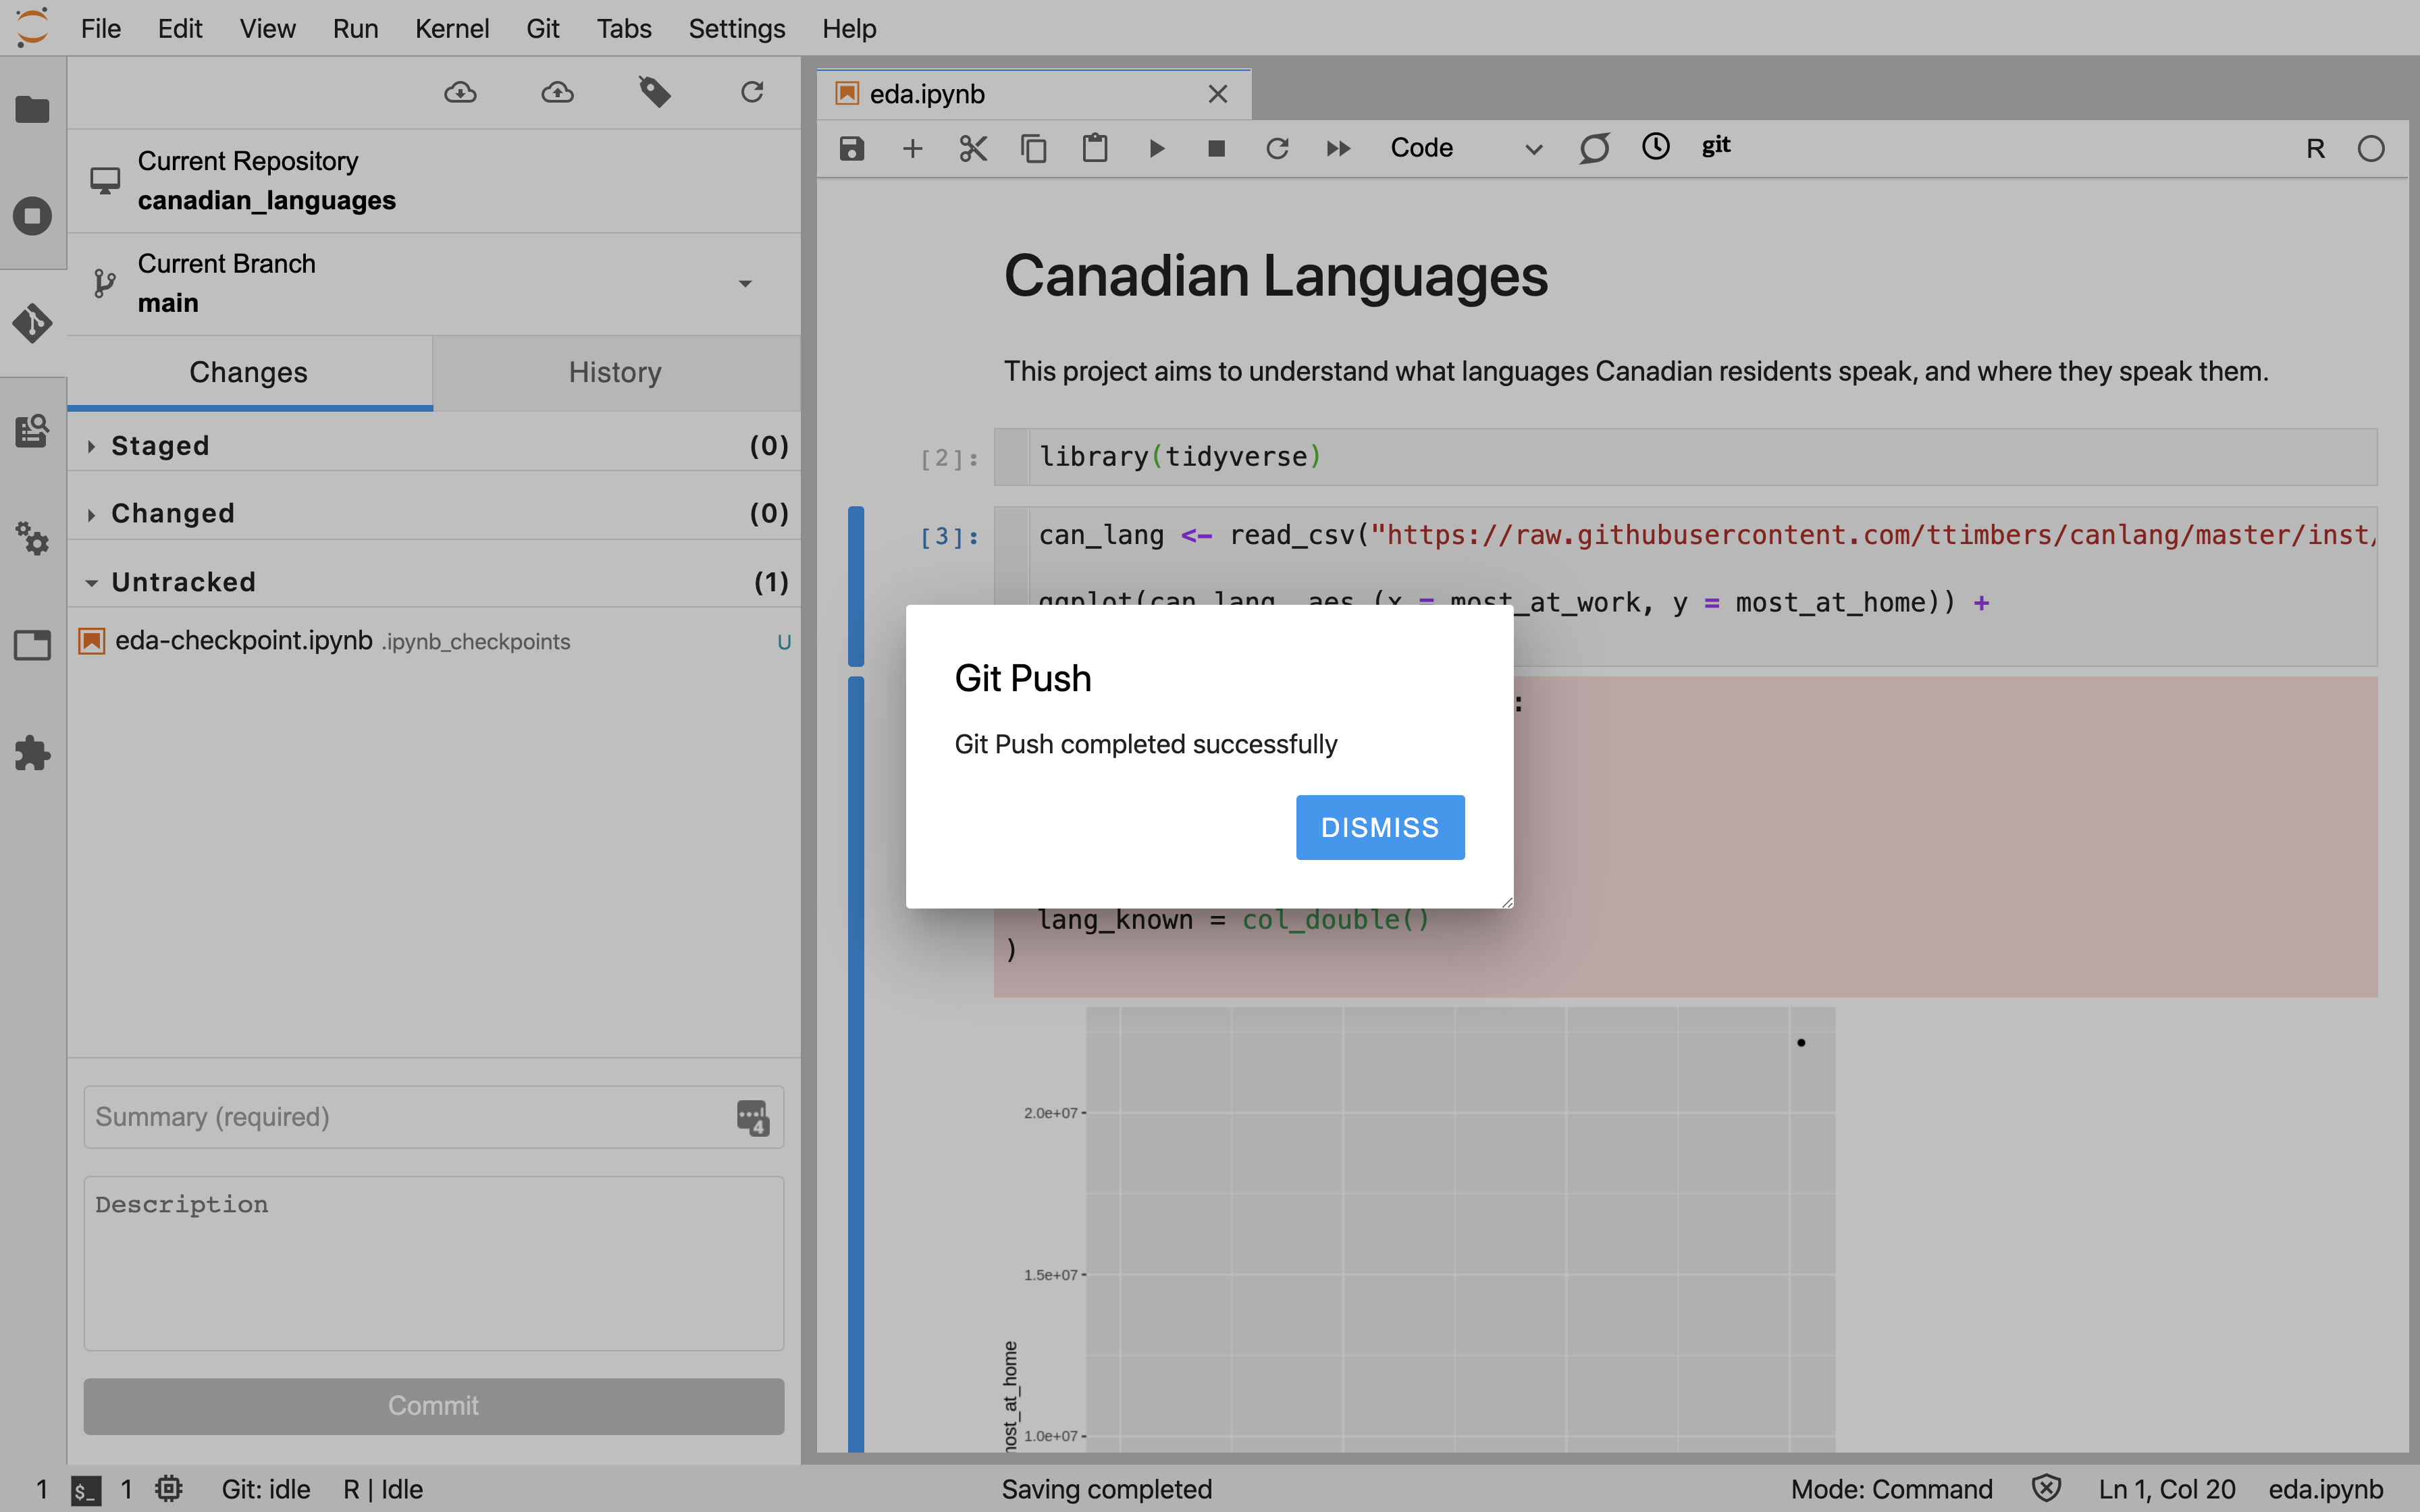Image resolution: width=2420 pixels, height=1512 pixels.
Task: Open the Open Tabs sidebar icon
Action: pyautogui.click(x=32, y=645)
